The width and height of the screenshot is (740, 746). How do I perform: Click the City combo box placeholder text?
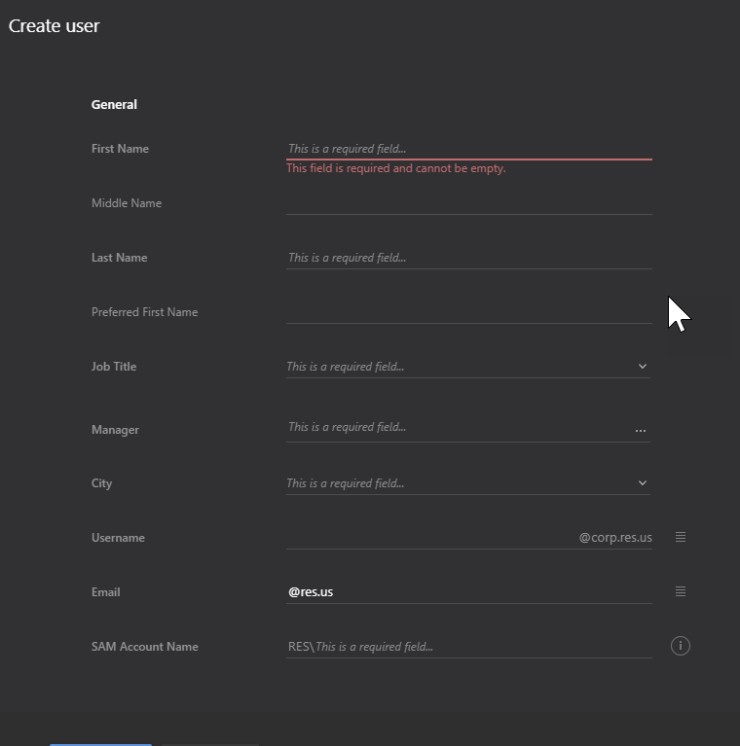(345, 483)
